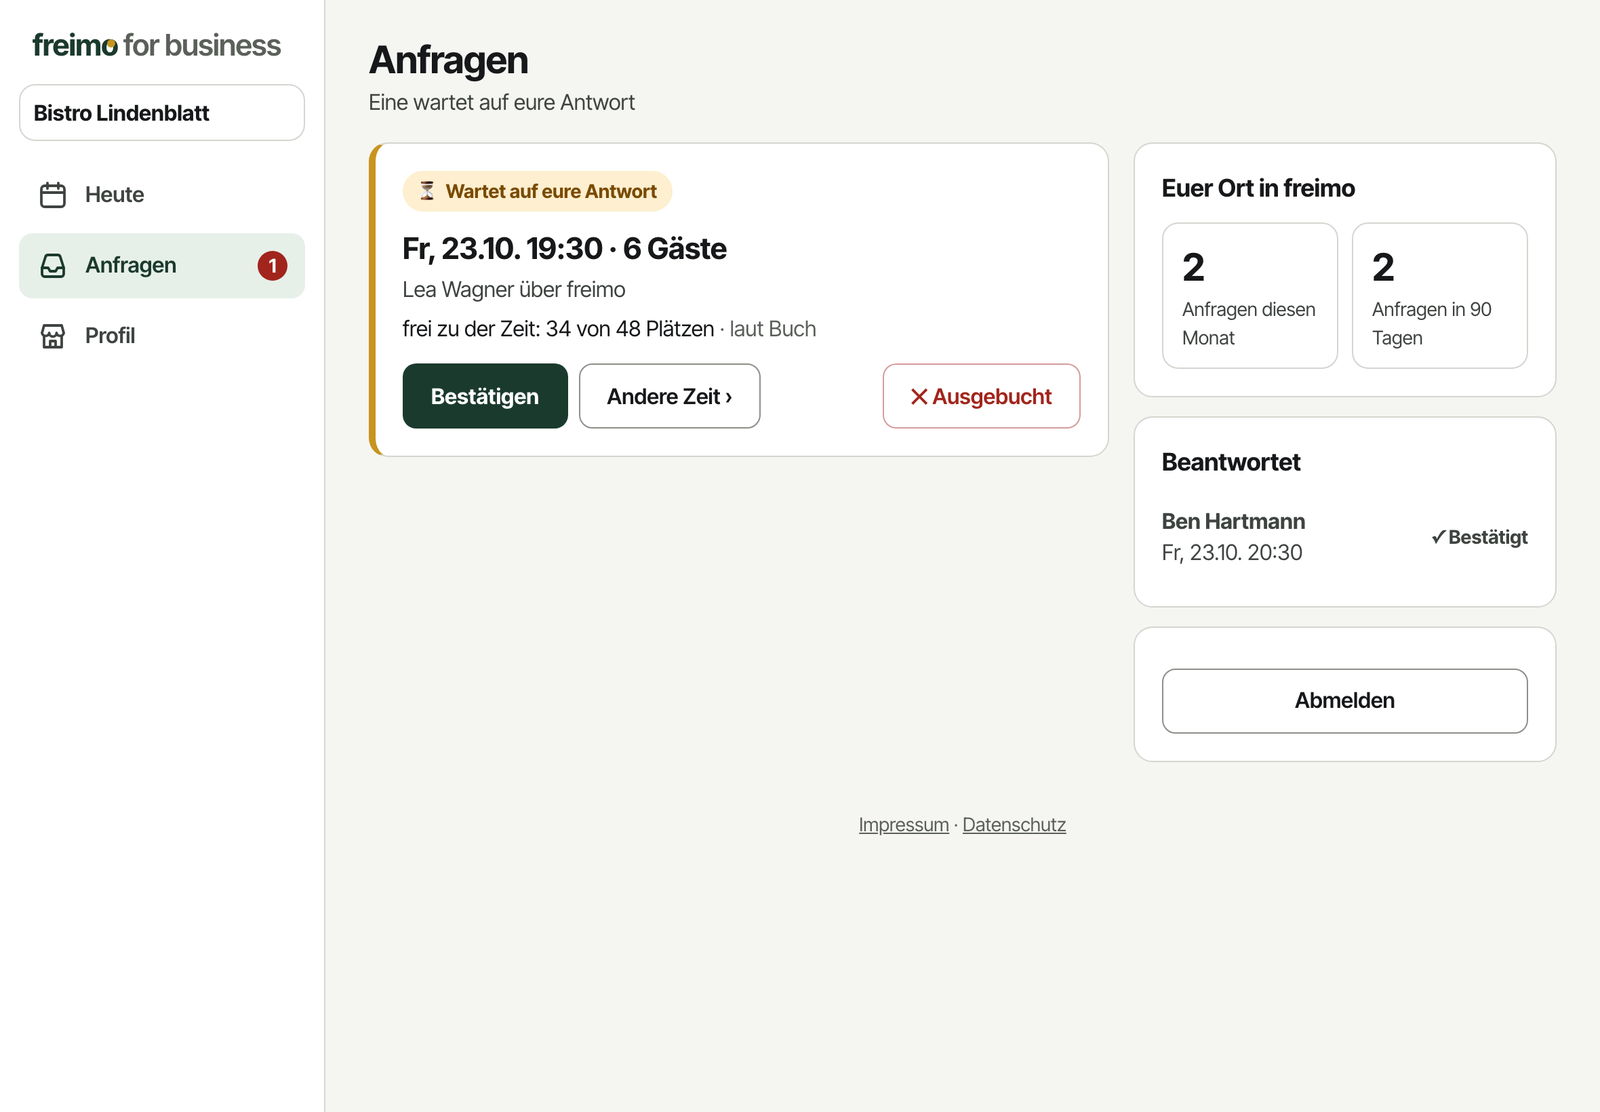
Task: Click the Anfragen in 90 Tagen stat card
Action: coord(1440,296)
